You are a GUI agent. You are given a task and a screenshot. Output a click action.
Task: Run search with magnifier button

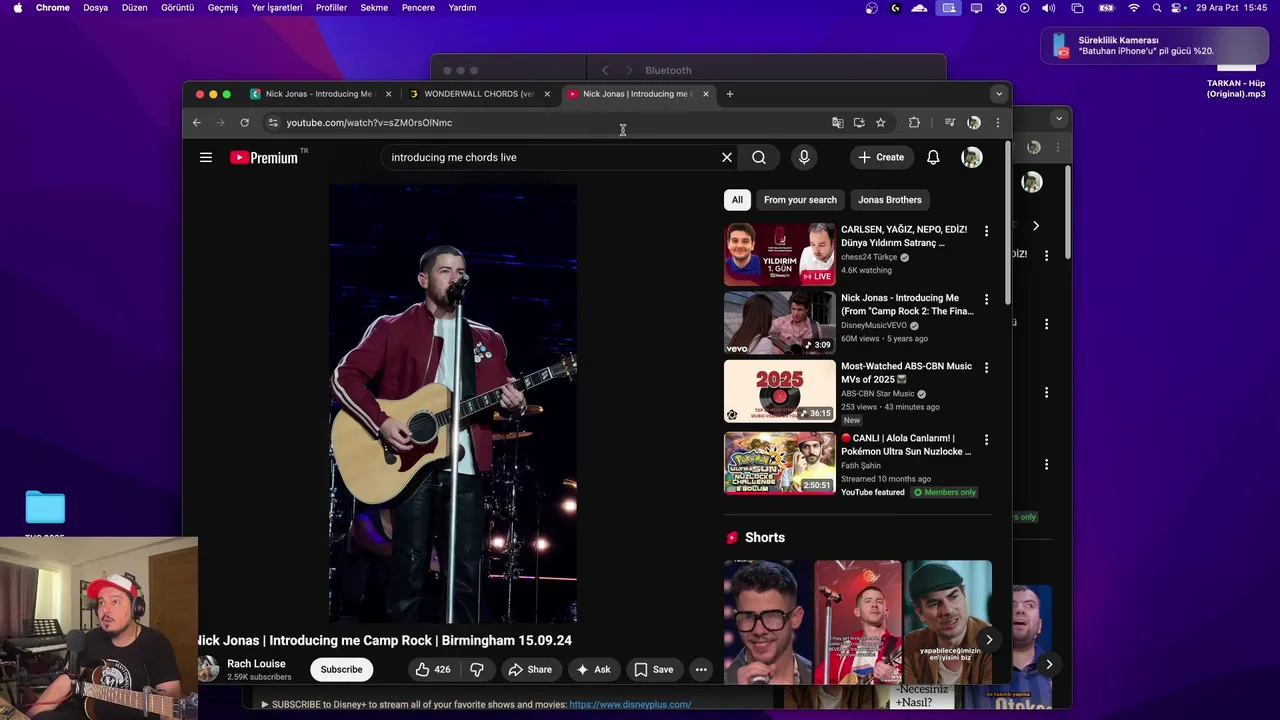tap(759, 157)
